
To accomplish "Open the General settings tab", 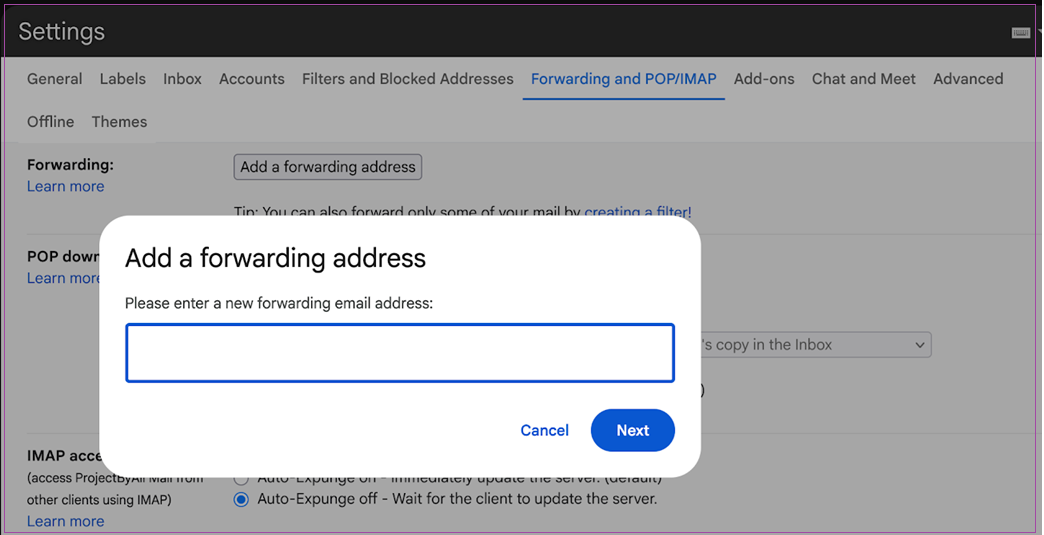I will tap(55, 79).
